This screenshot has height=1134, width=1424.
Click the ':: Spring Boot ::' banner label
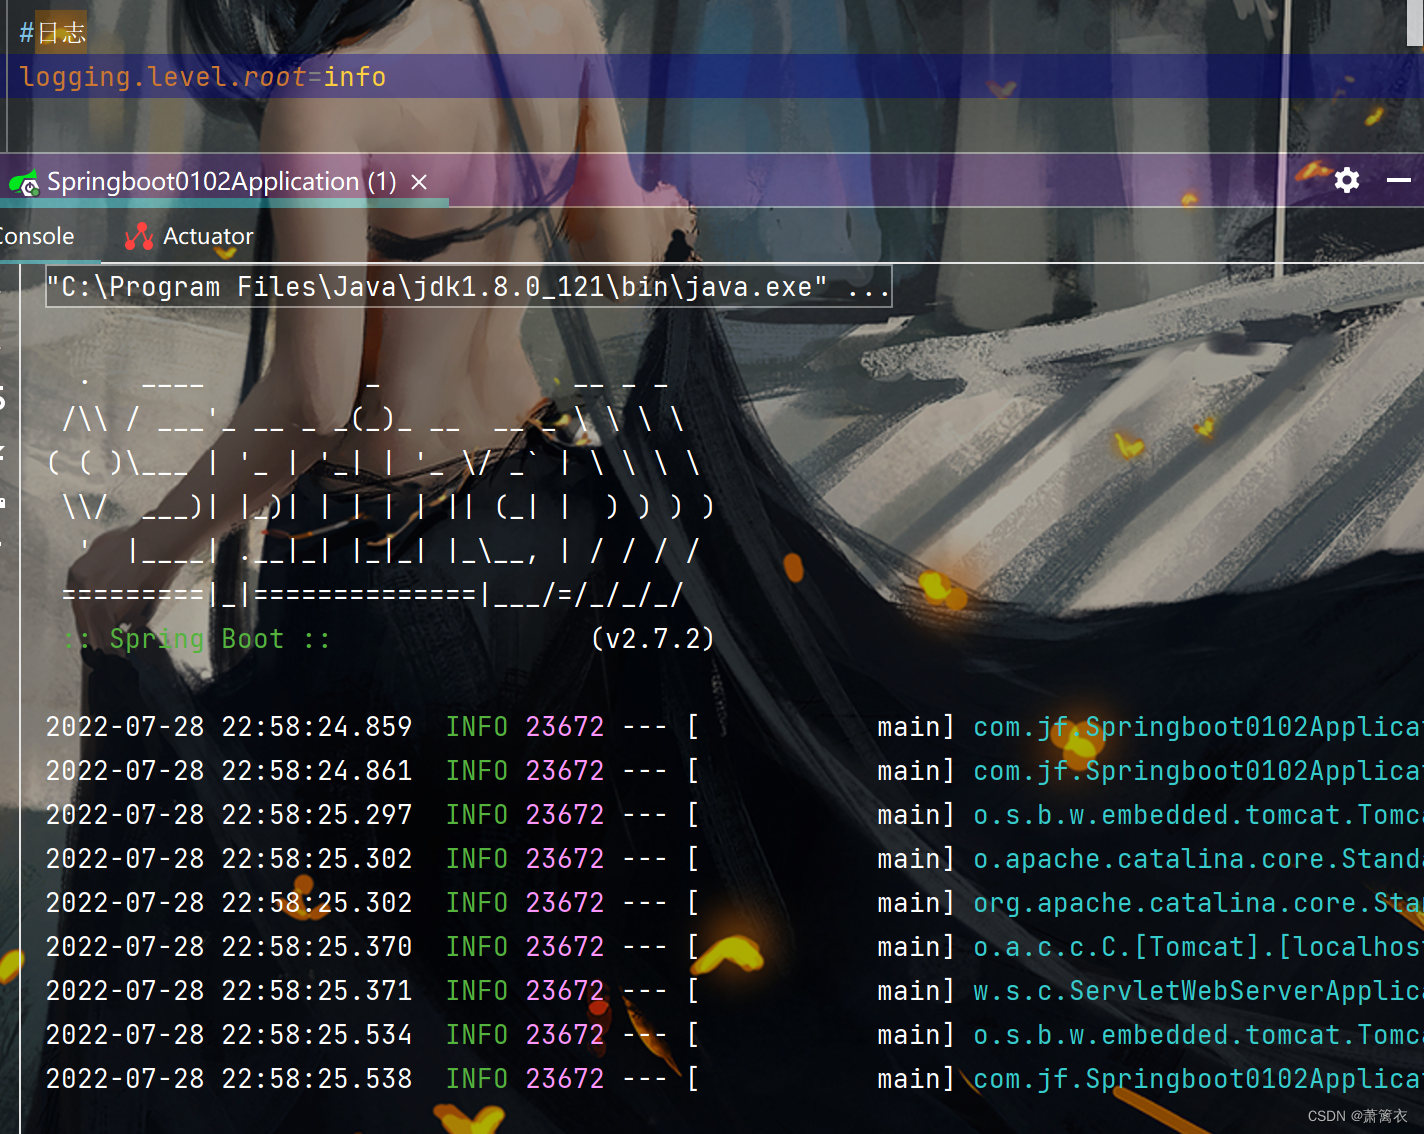[x=197, y=639]
